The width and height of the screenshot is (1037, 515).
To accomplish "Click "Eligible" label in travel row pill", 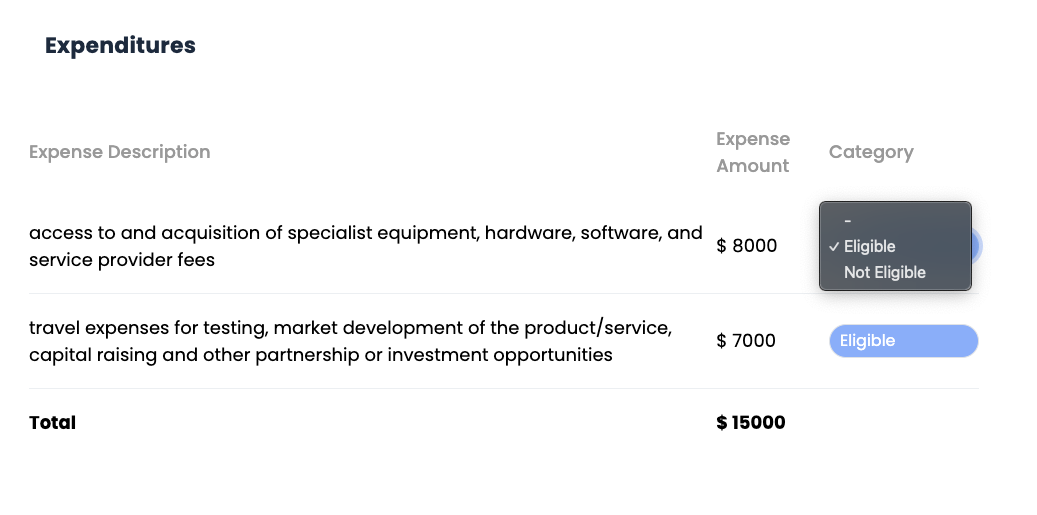I will coord(867,341).
